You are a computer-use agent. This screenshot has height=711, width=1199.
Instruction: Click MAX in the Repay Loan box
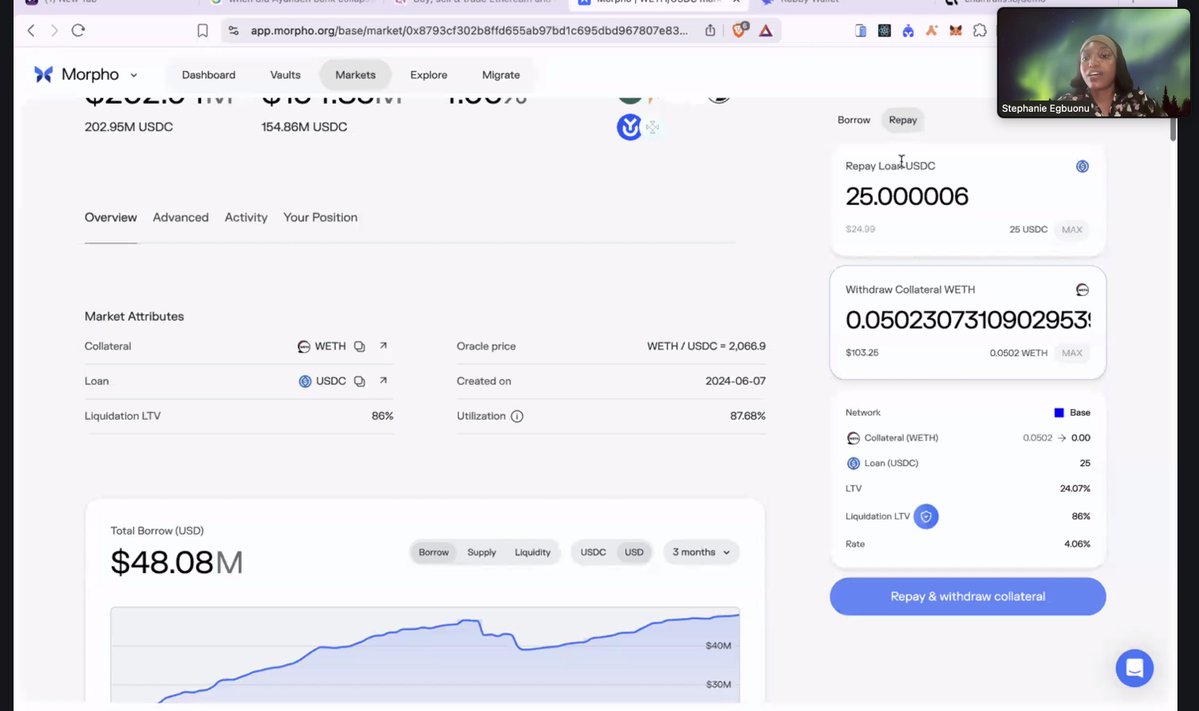click(x=1071, y=229)
